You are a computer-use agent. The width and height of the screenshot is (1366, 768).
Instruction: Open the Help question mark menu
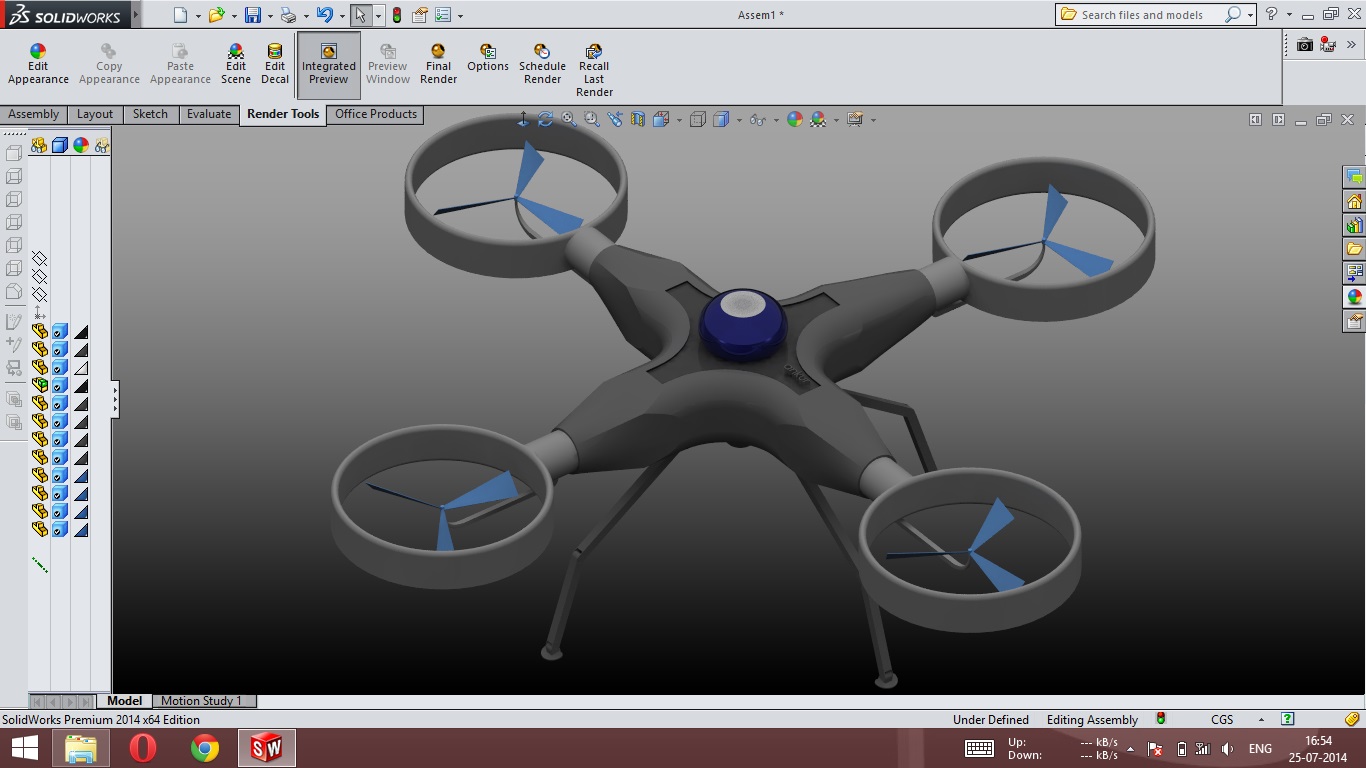(1271, 15)
